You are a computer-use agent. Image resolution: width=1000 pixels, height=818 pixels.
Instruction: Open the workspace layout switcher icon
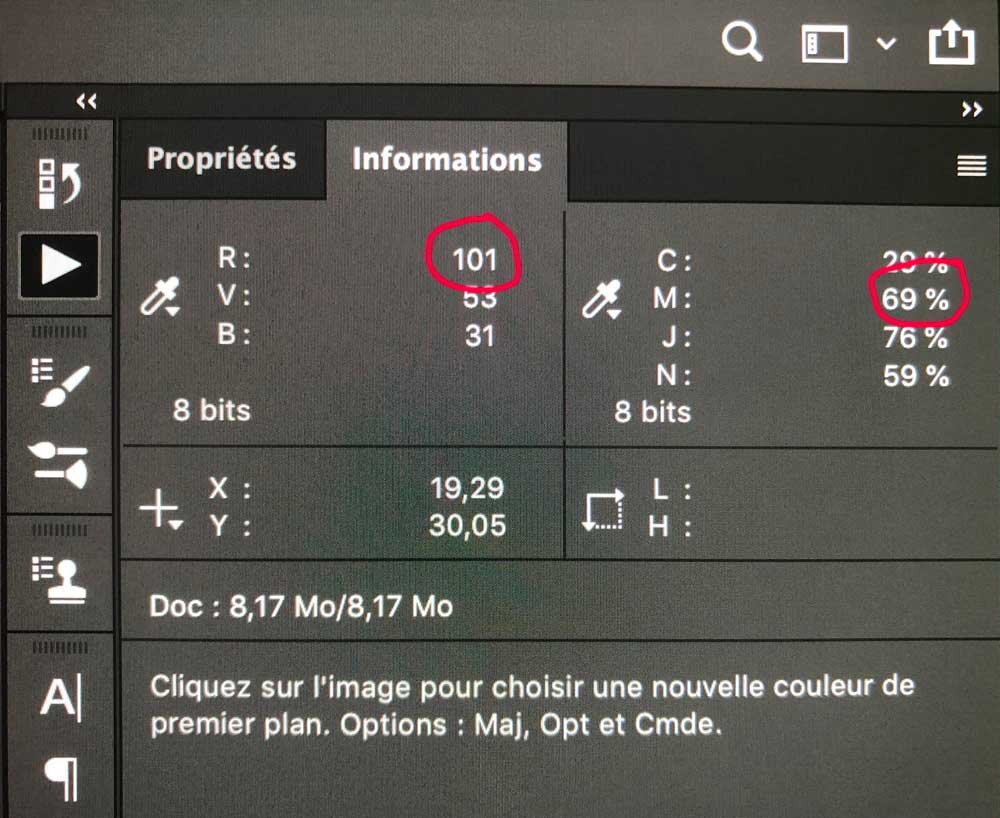[x=825, y=44]
